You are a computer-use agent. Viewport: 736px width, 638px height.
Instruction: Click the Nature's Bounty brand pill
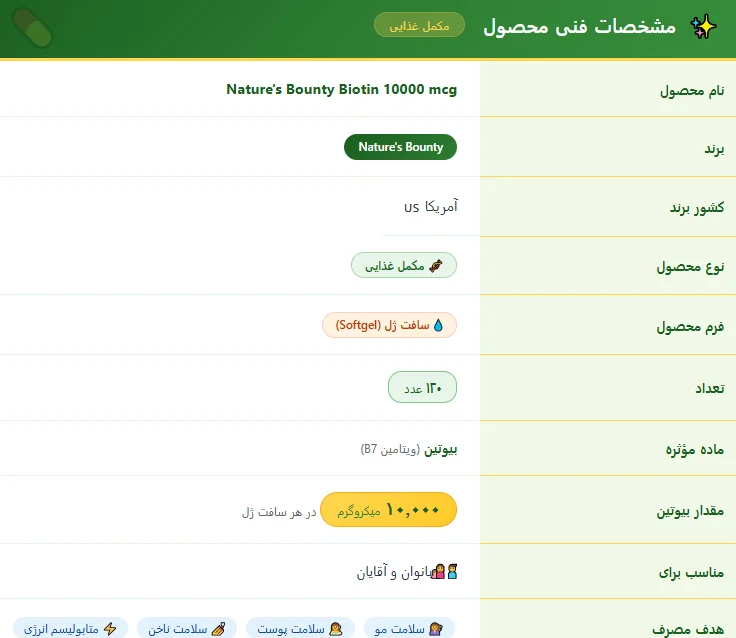pyautogui.click(x=400, y=147)
